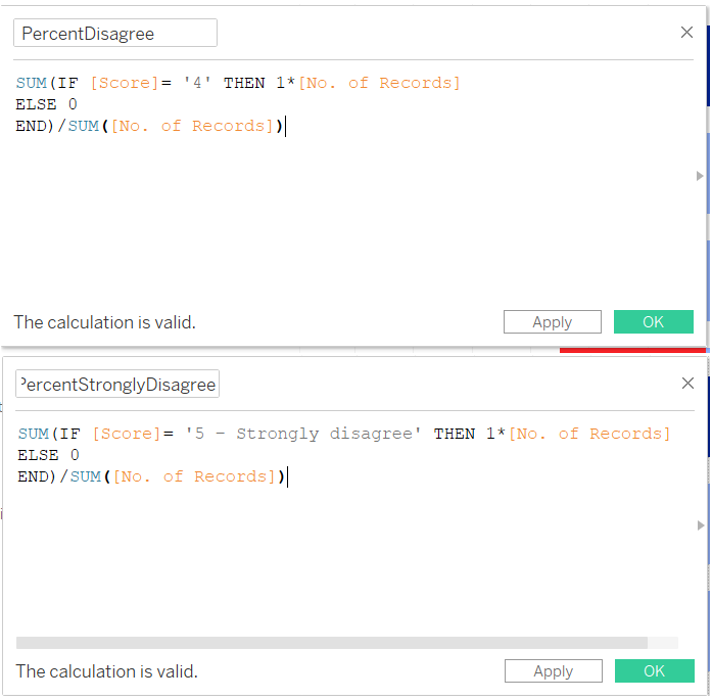Click [Score] field in PercentStronglyDisagree formula
Image resolution: width=710 pixels, height=696 pixels.
tap(125, 434)
